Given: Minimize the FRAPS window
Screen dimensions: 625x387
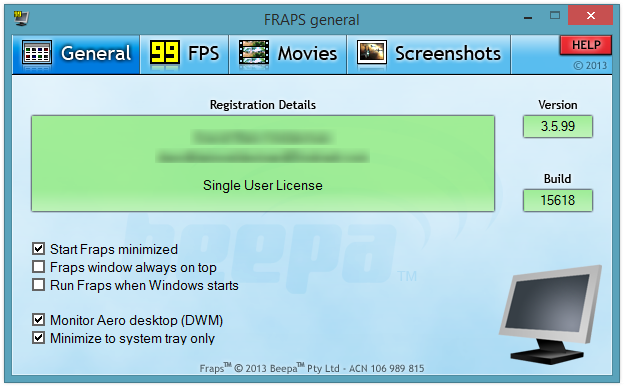Looking at the screenshot, I should pos(528,18).
